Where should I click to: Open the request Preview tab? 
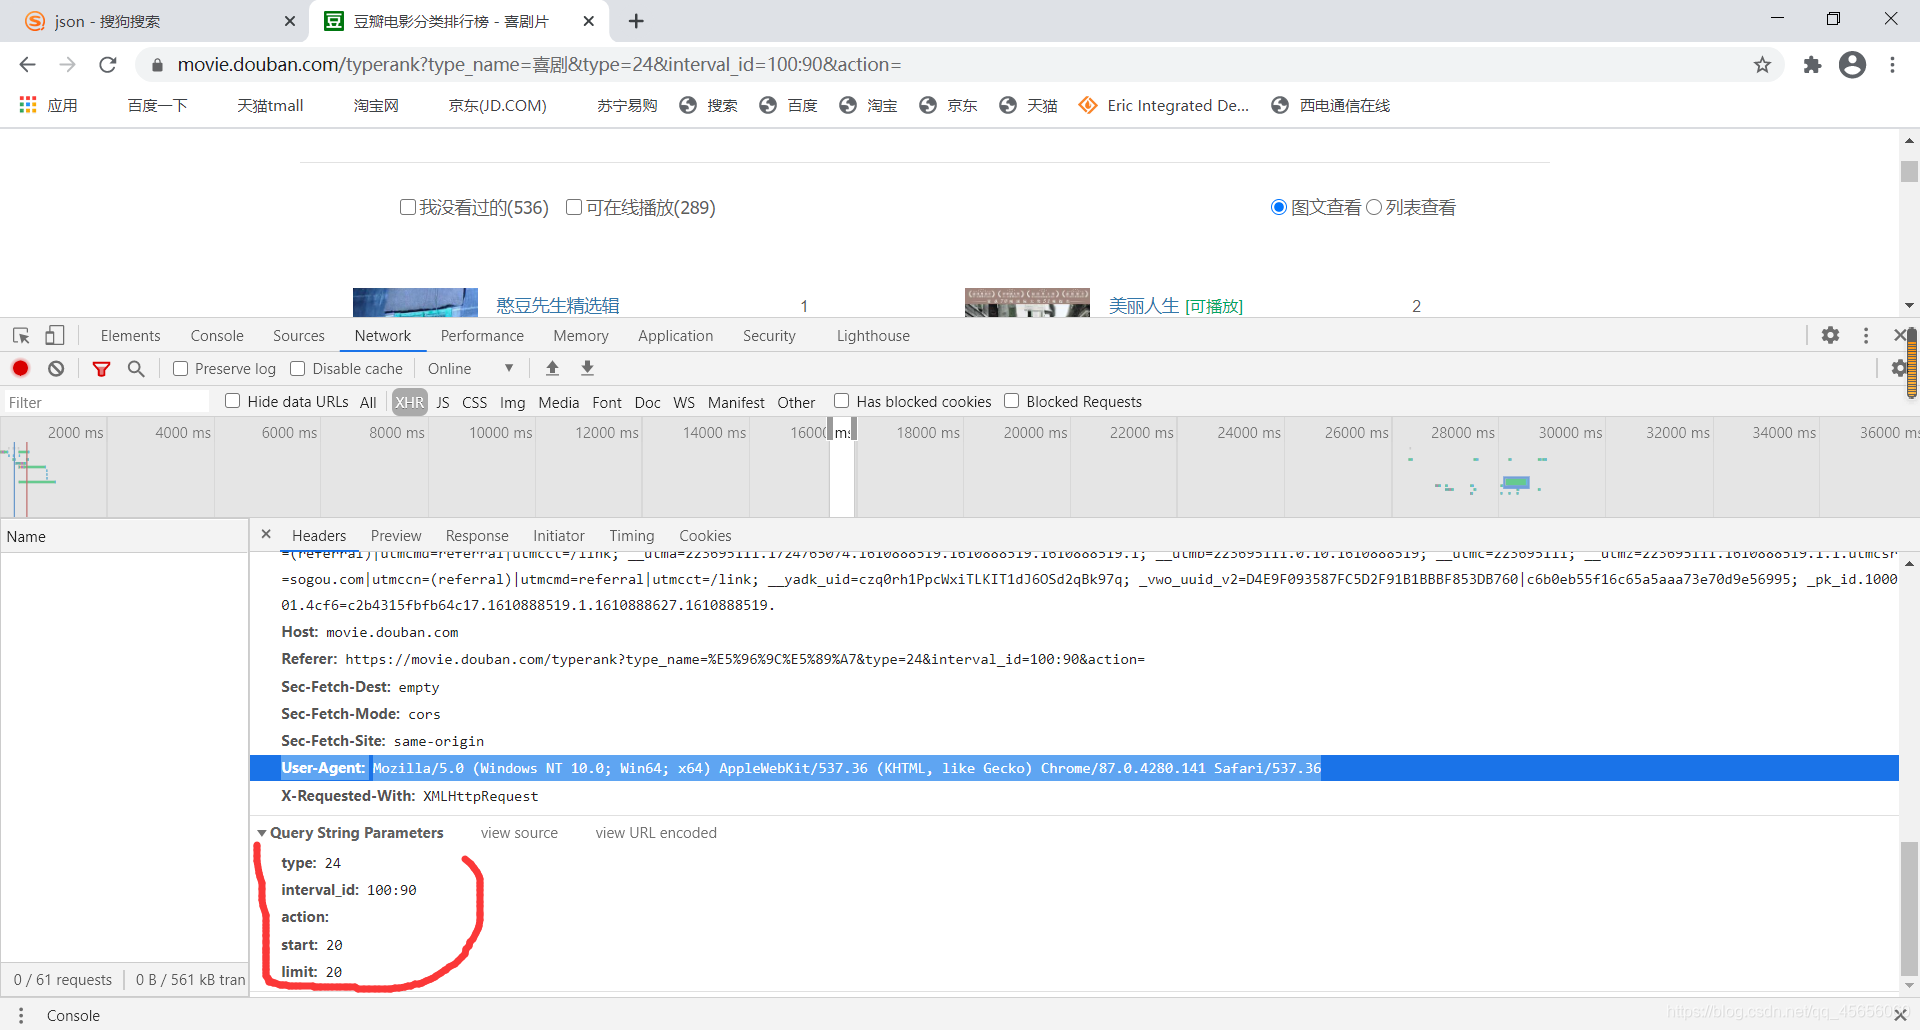point(396,536)
